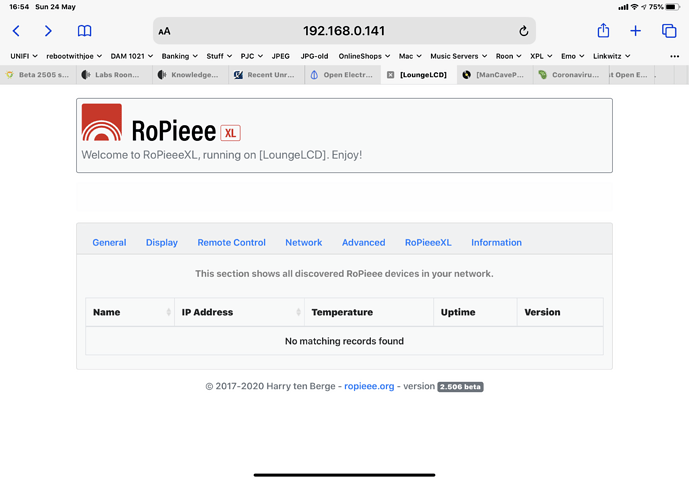The width and height of the screenshot is (689, 481).
Task: Expand the Emo bookmarks folder
Action: [573, 56]
